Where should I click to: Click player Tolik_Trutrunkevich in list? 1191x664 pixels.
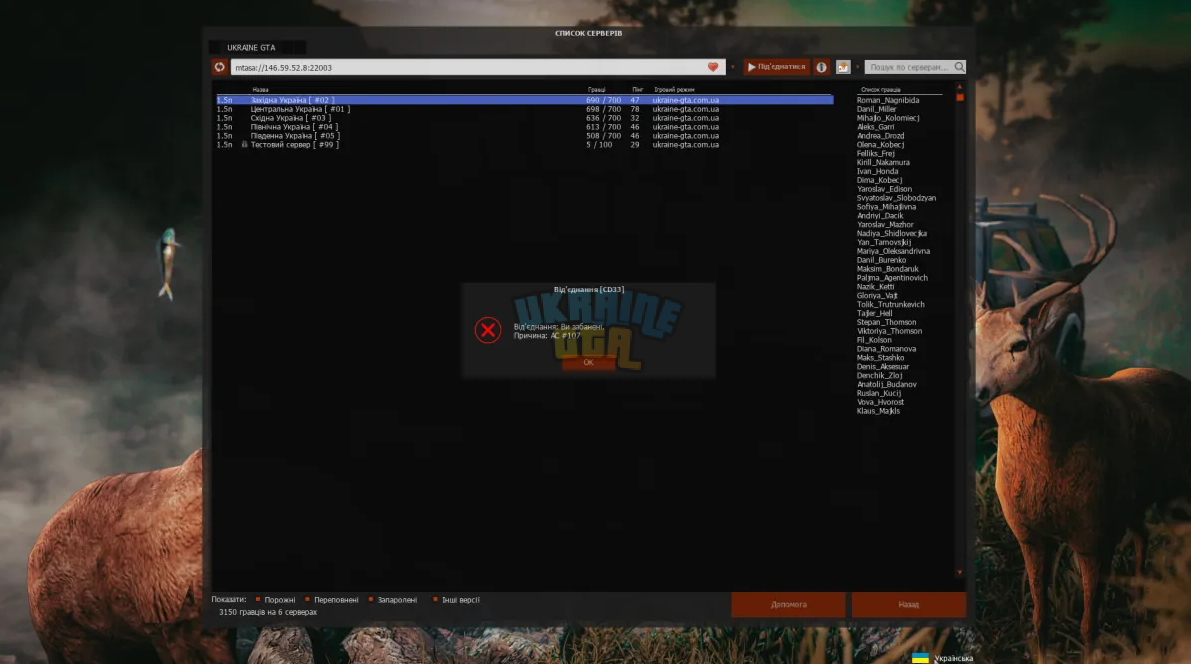pos(891,304)
